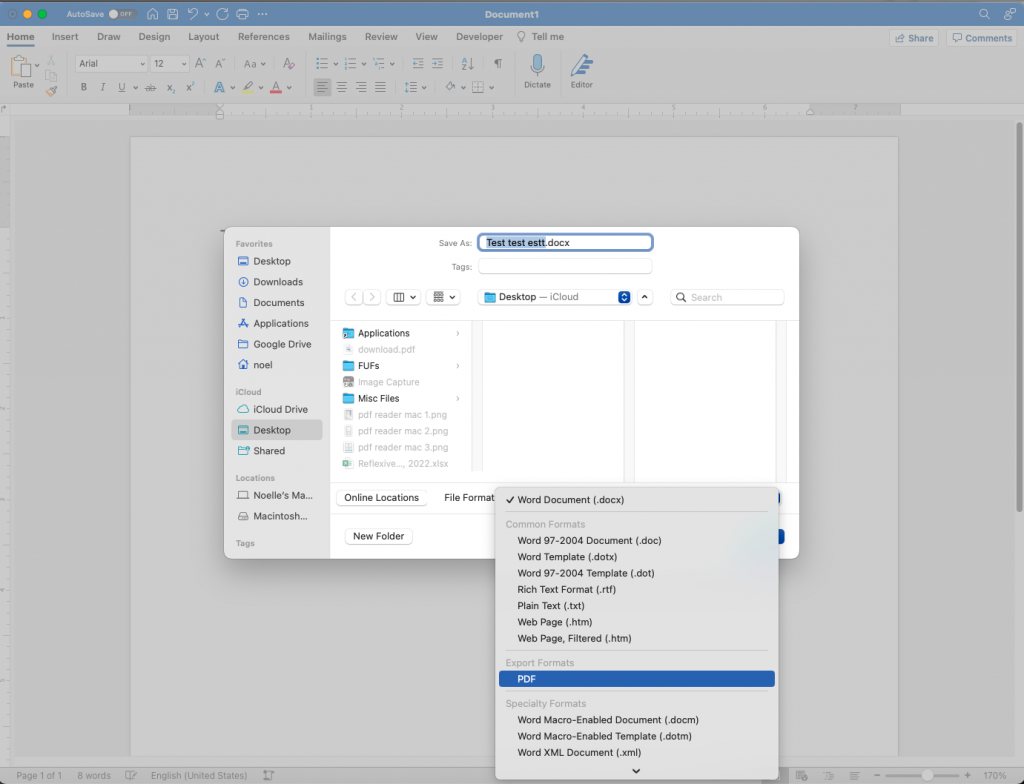Select Downloads in the Favorites sidebar
This screenshot has width=1024, height=784.
click(277, 282)
